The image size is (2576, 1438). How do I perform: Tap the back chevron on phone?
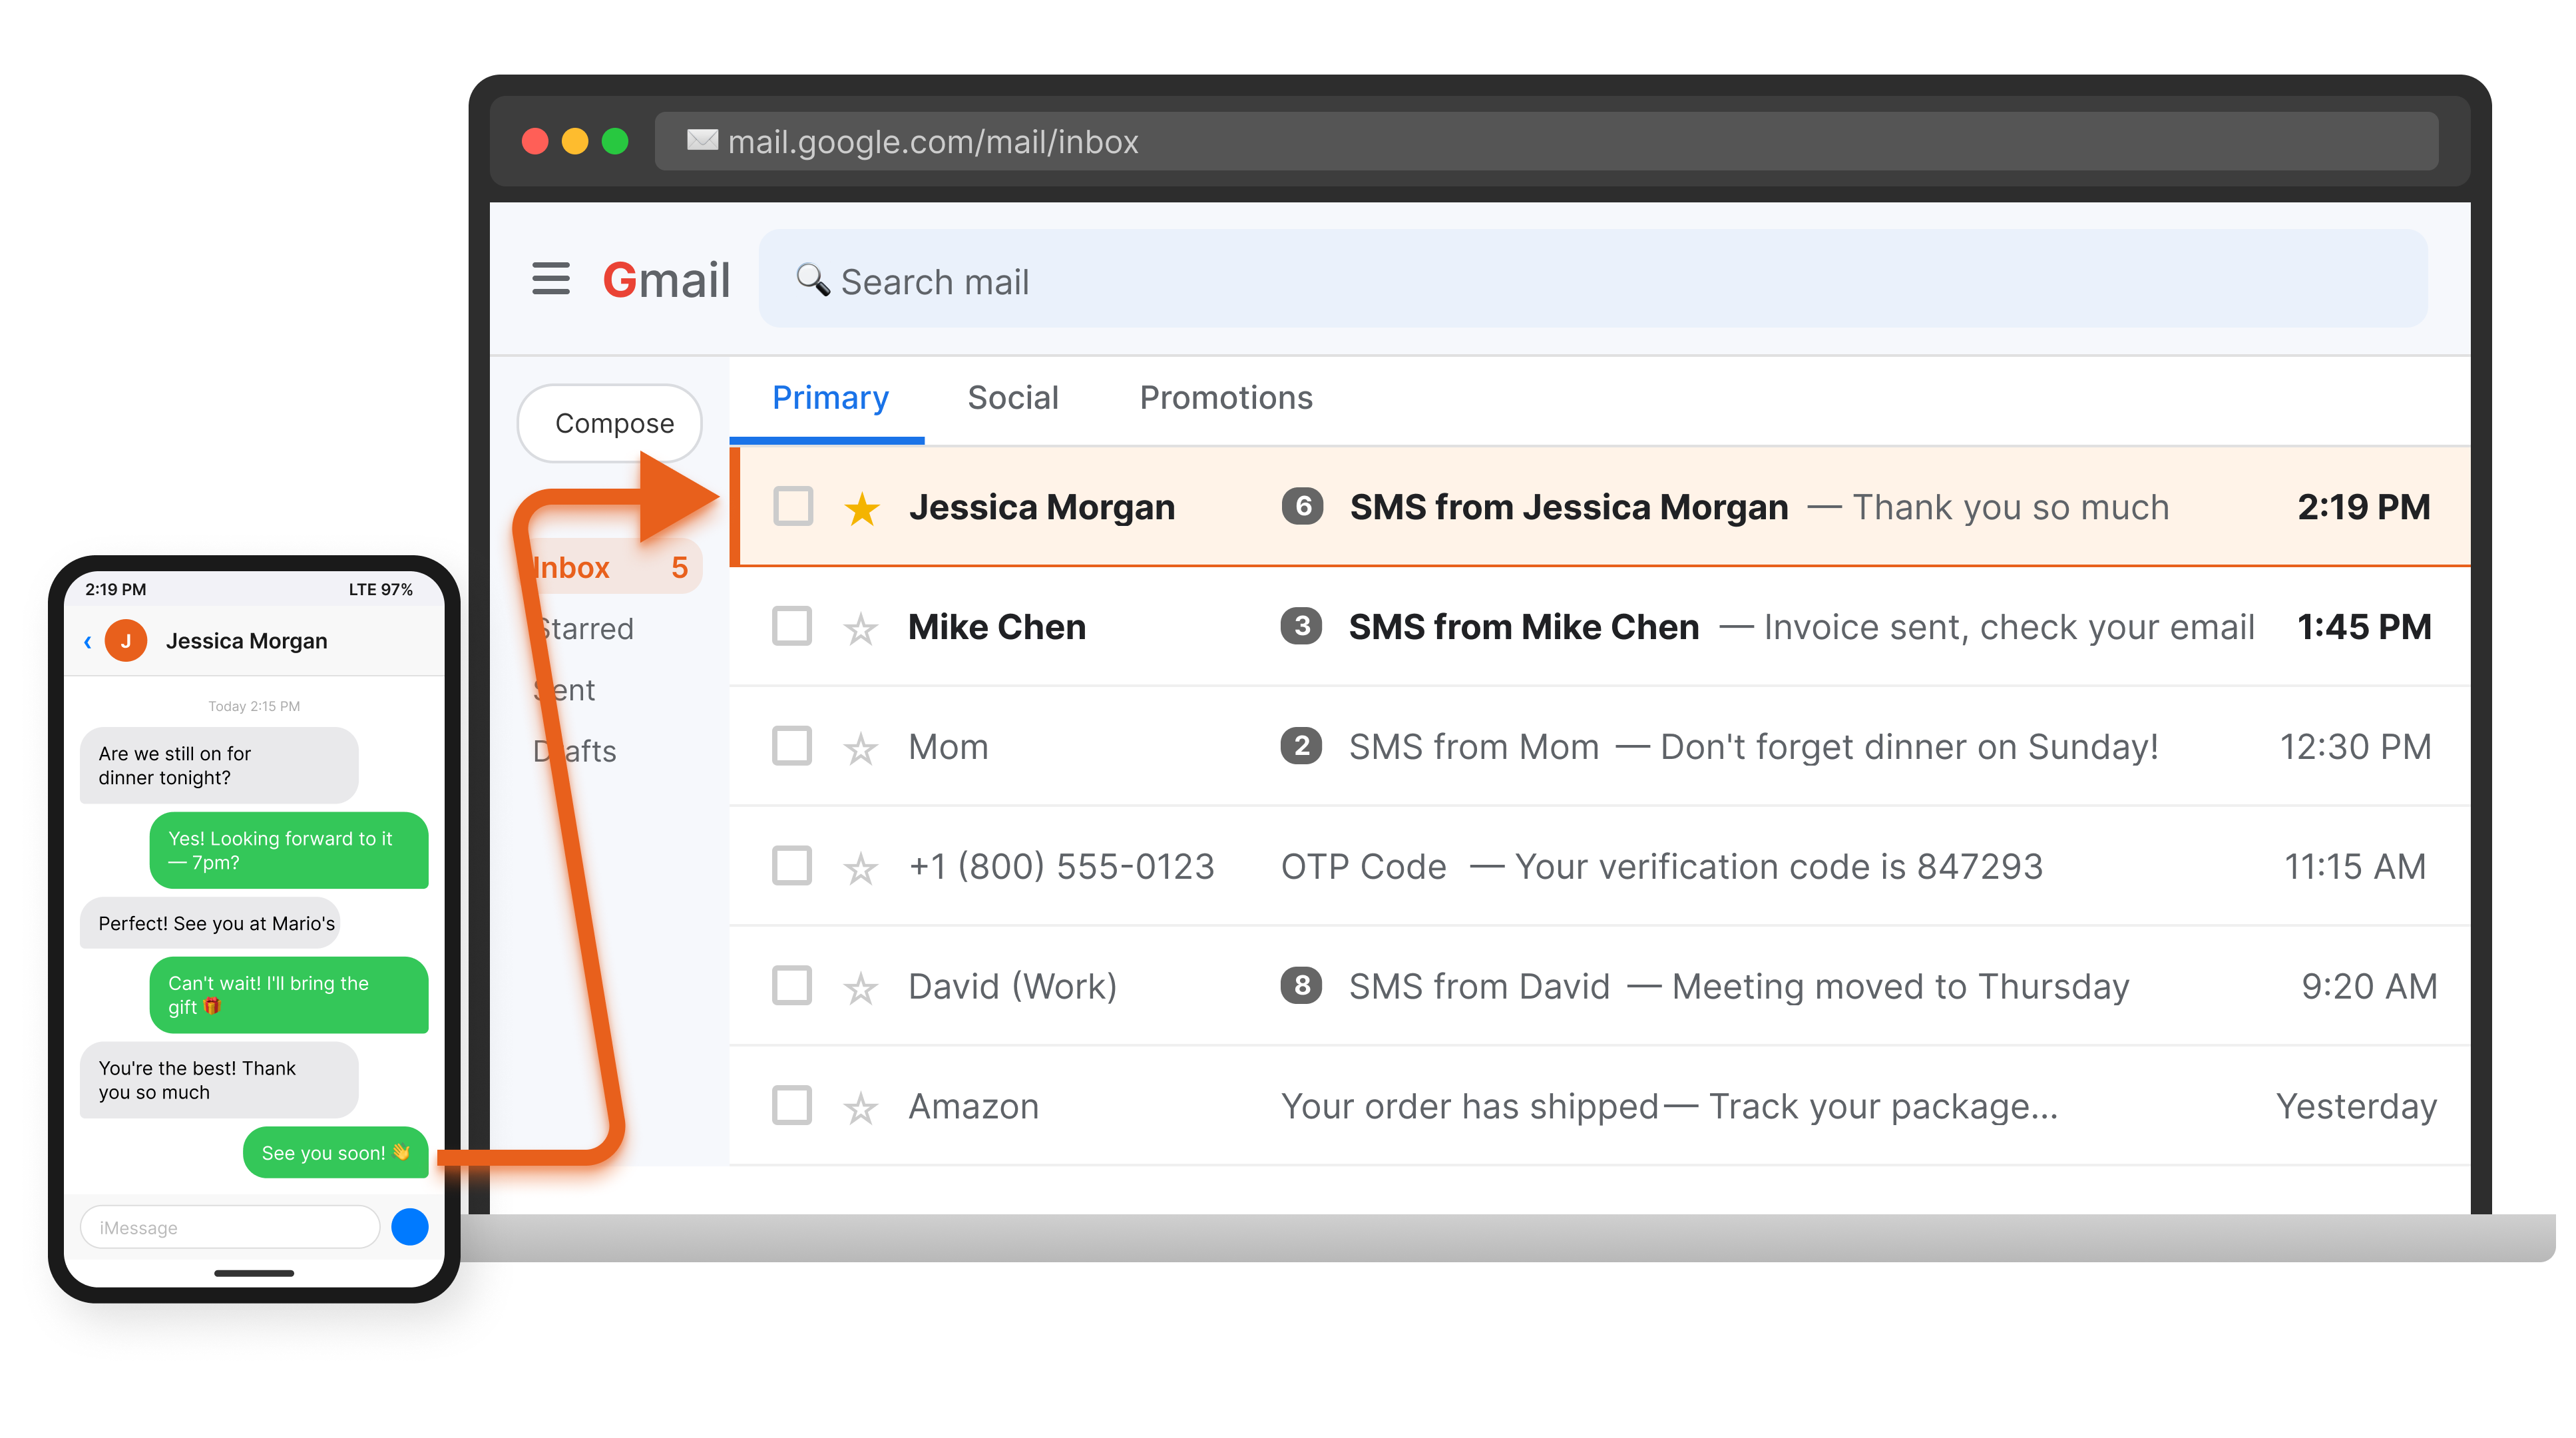(88, 641)
